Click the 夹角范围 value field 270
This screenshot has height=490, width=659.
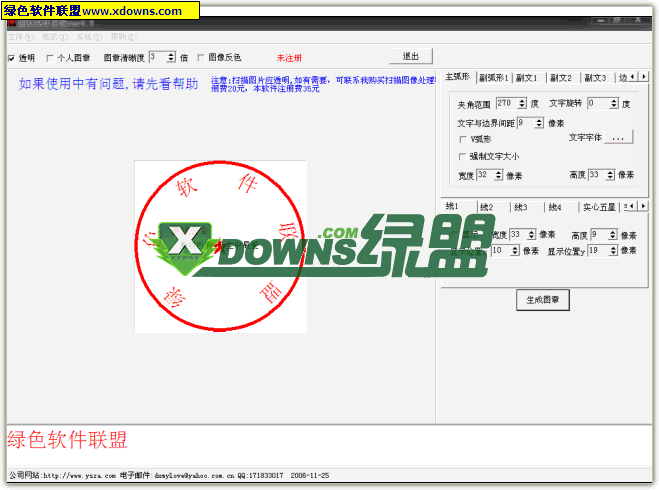(507, 103)
